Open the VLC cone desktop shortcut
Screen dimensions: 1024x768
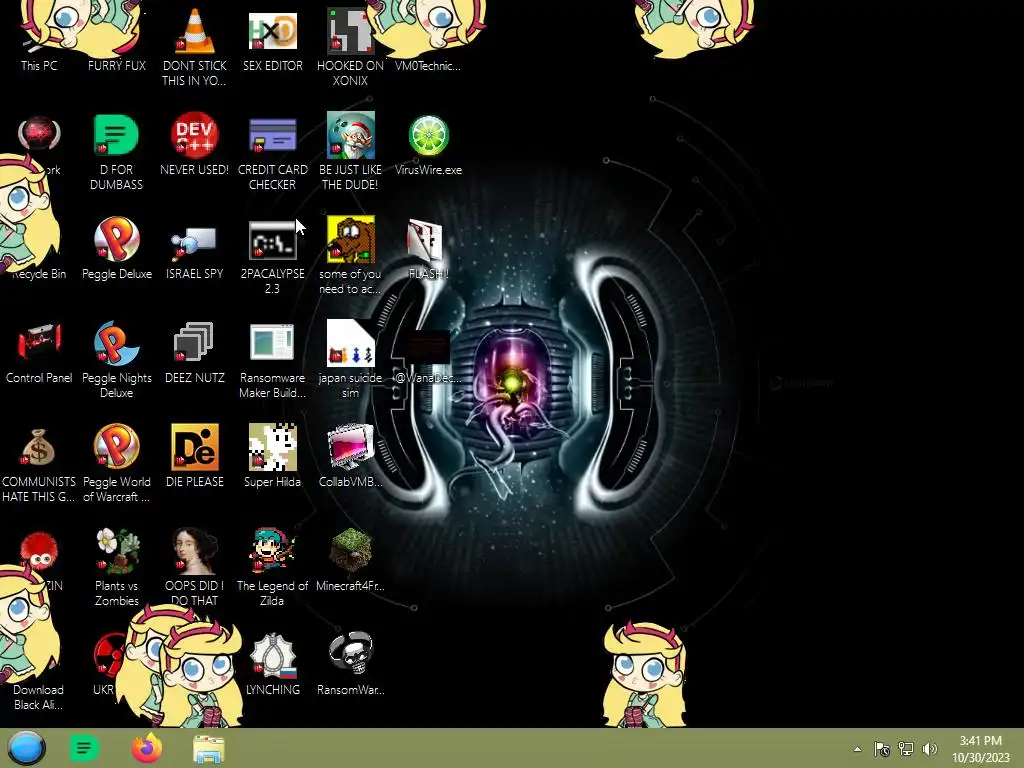(x=195, y=31)
